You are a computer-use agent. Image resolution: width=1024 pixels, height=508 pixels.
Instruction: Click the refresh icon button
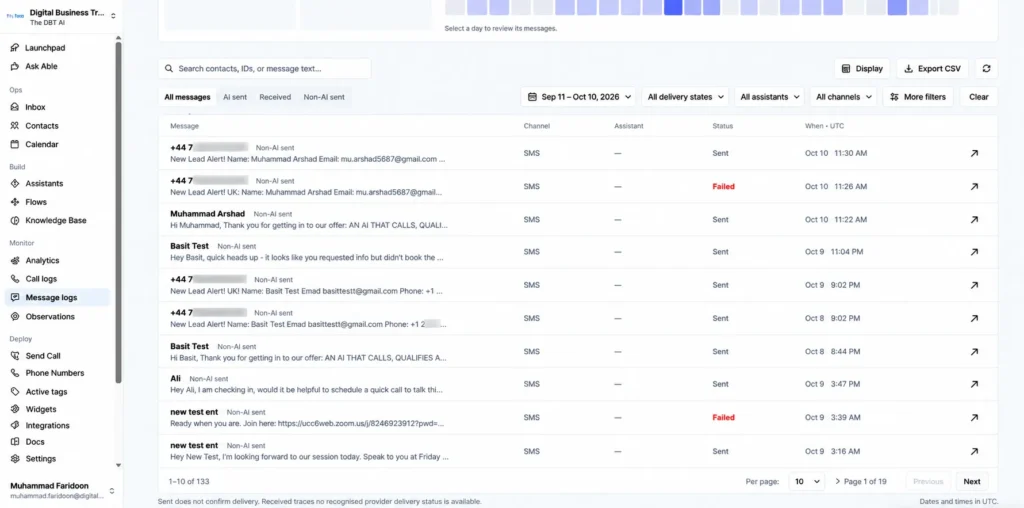[986, 69]
